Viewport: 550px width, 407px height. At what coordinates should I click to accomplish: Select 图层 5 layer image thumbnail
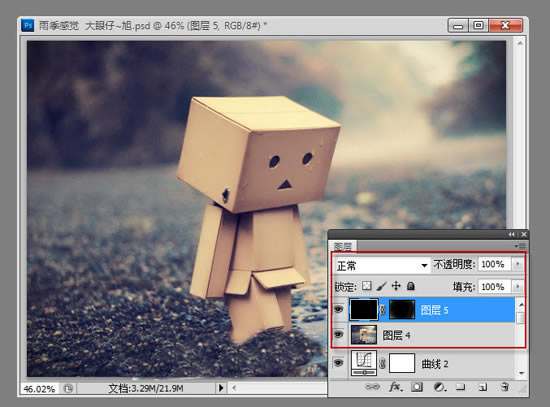364,309
